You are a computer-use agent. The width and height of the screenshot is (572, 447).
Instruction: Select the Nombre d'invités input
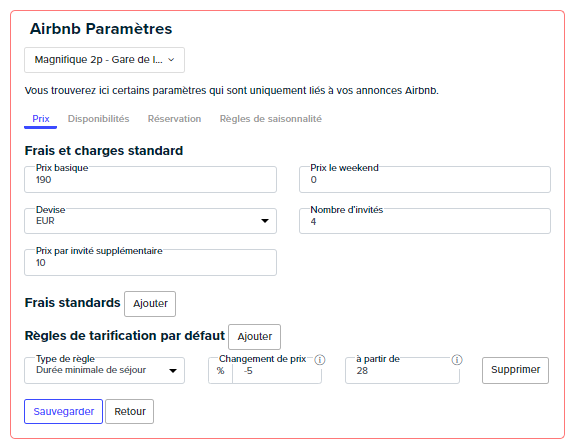(x=425, y=221)
